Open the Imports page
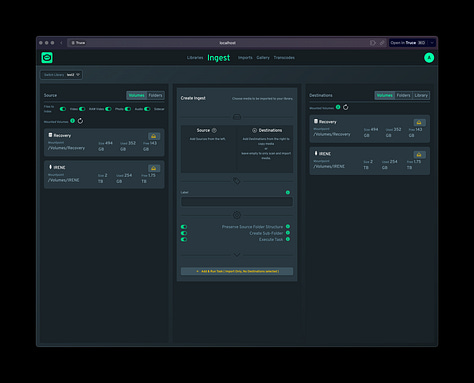 [245, 58]
